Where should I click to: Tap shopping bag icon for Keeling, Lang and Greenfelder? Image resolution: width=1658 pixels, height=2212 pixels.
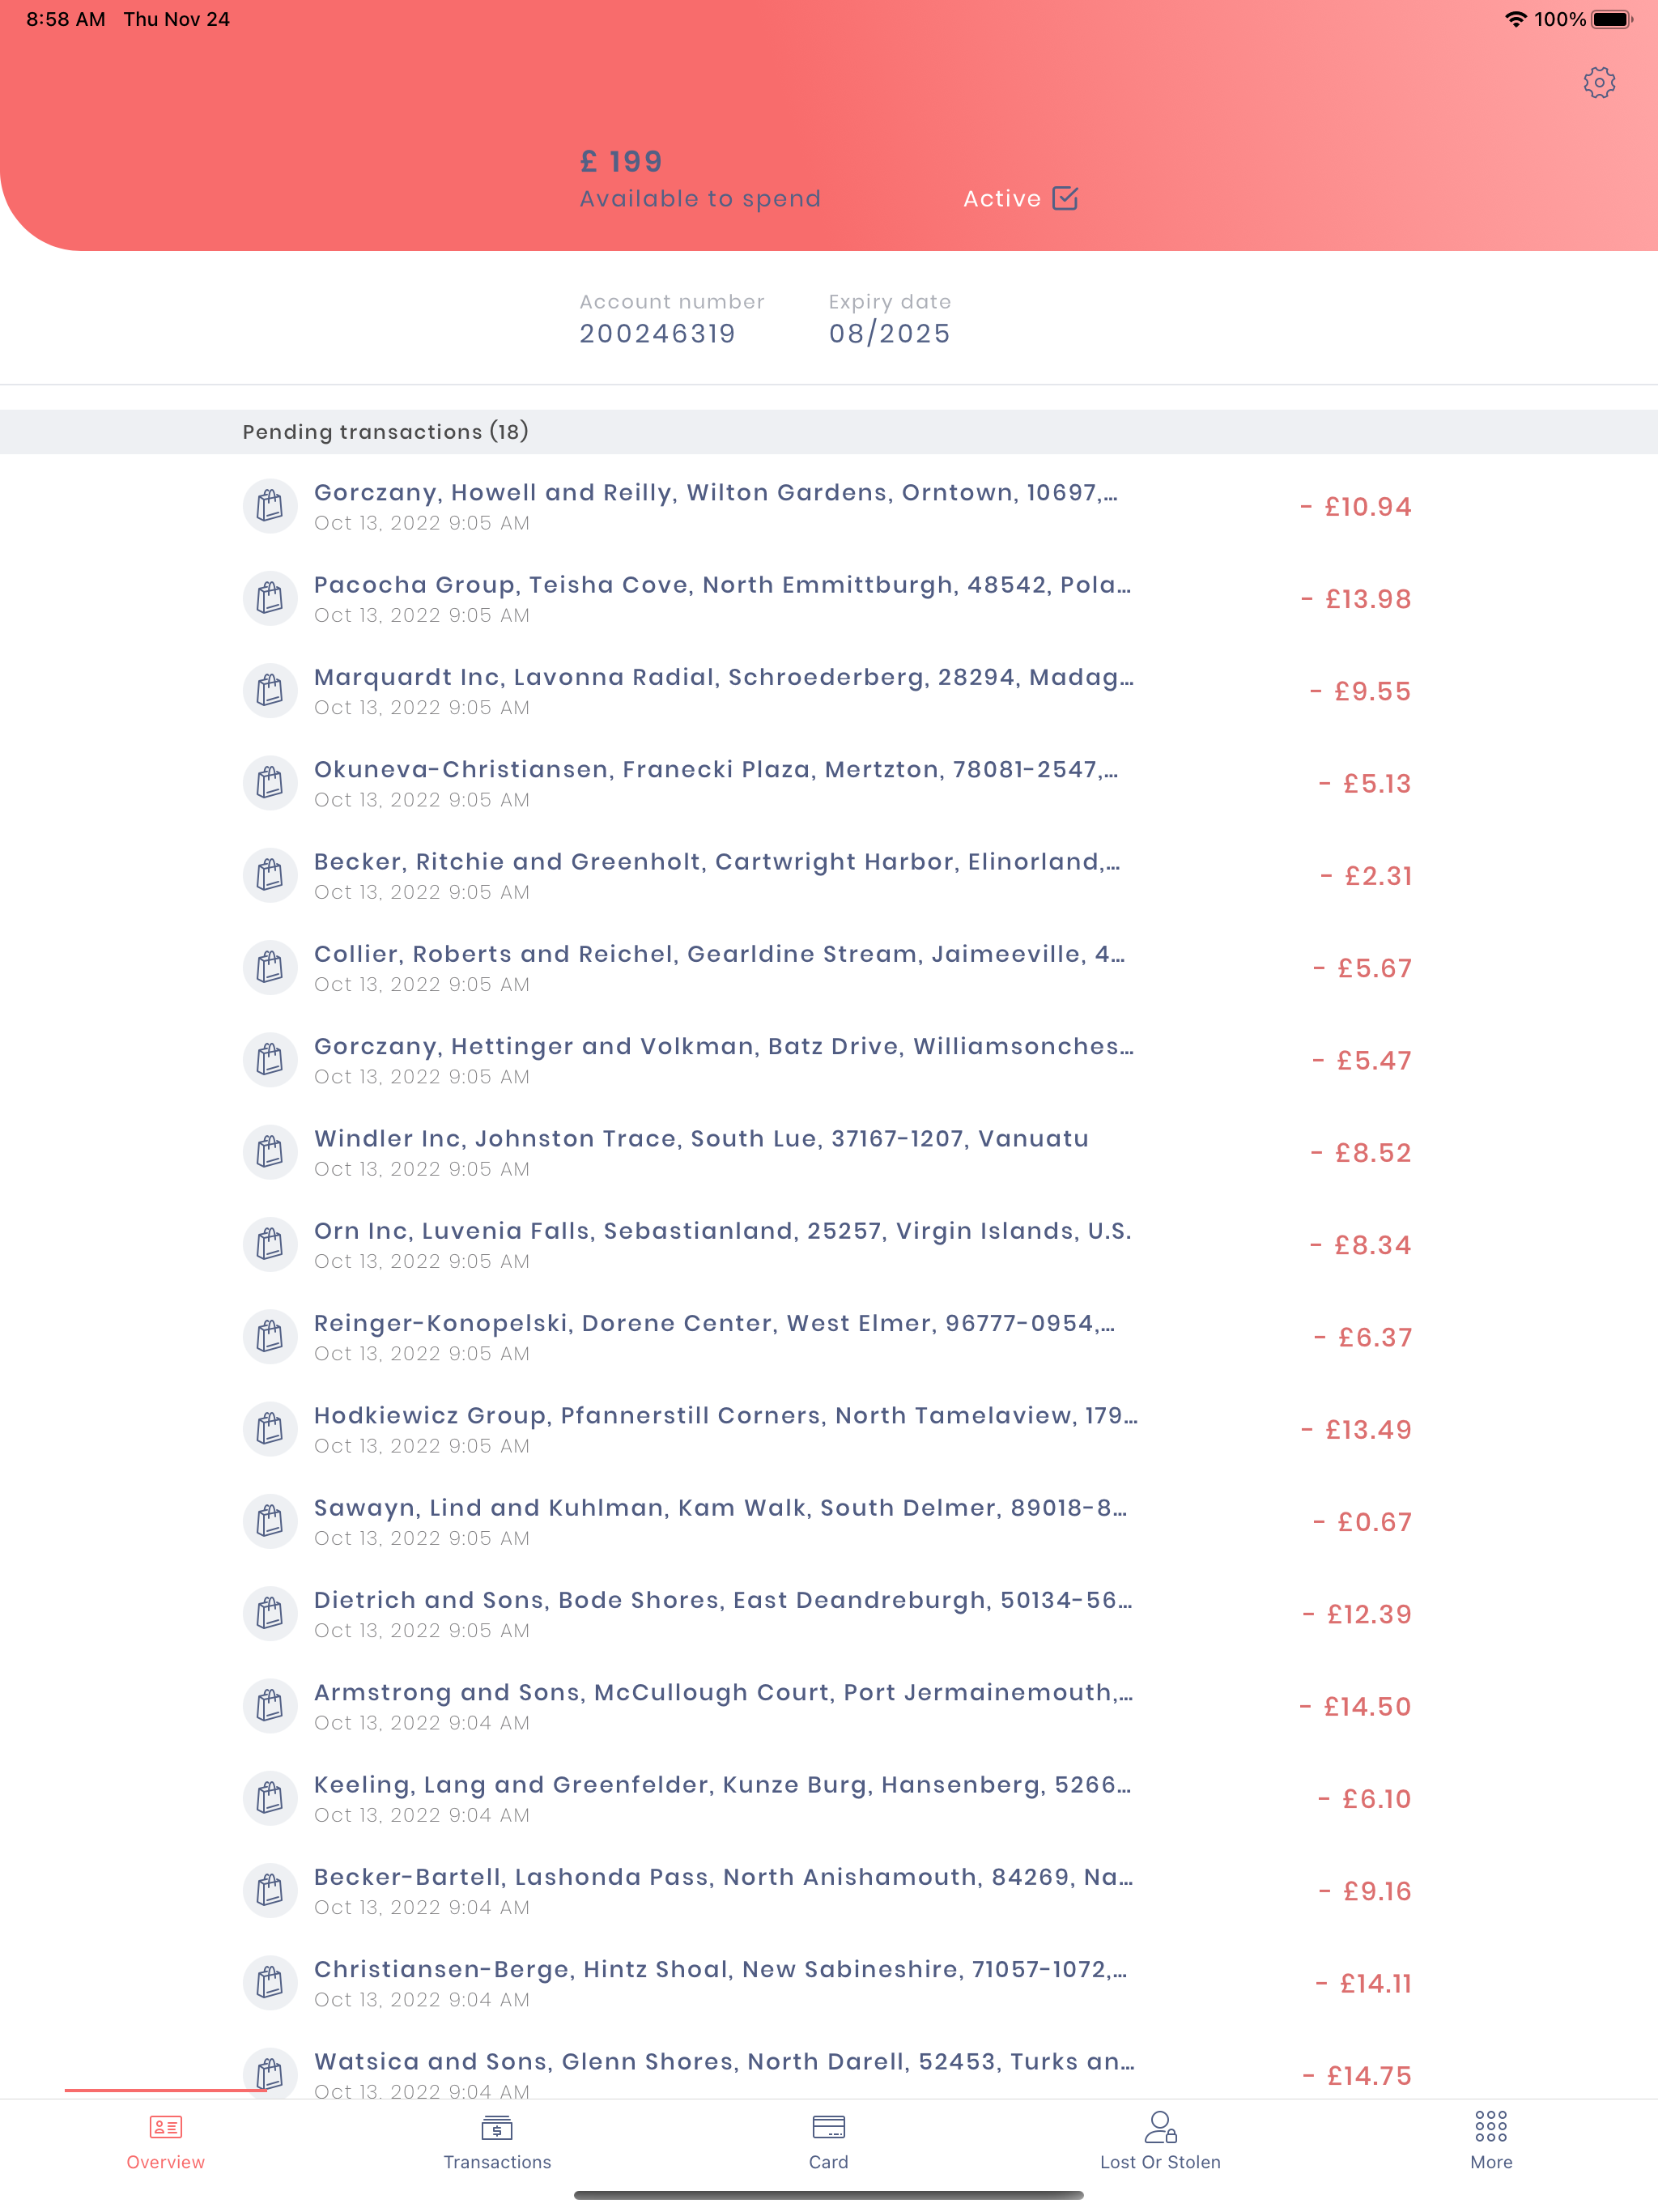click(270, 1798)
